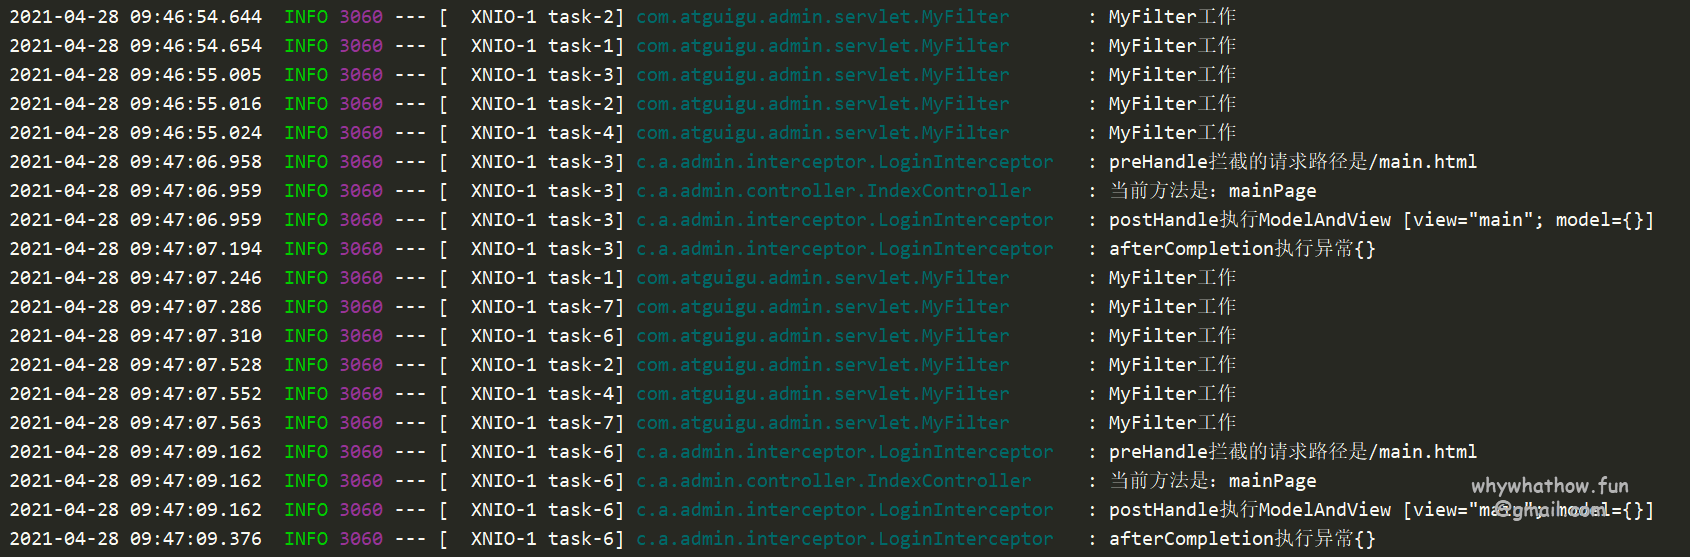The height and width of the screenshot is (558, 1691).
Task: Click the process ID 3060 at 09:47:07.528
Action: click(x=360, y=365)
